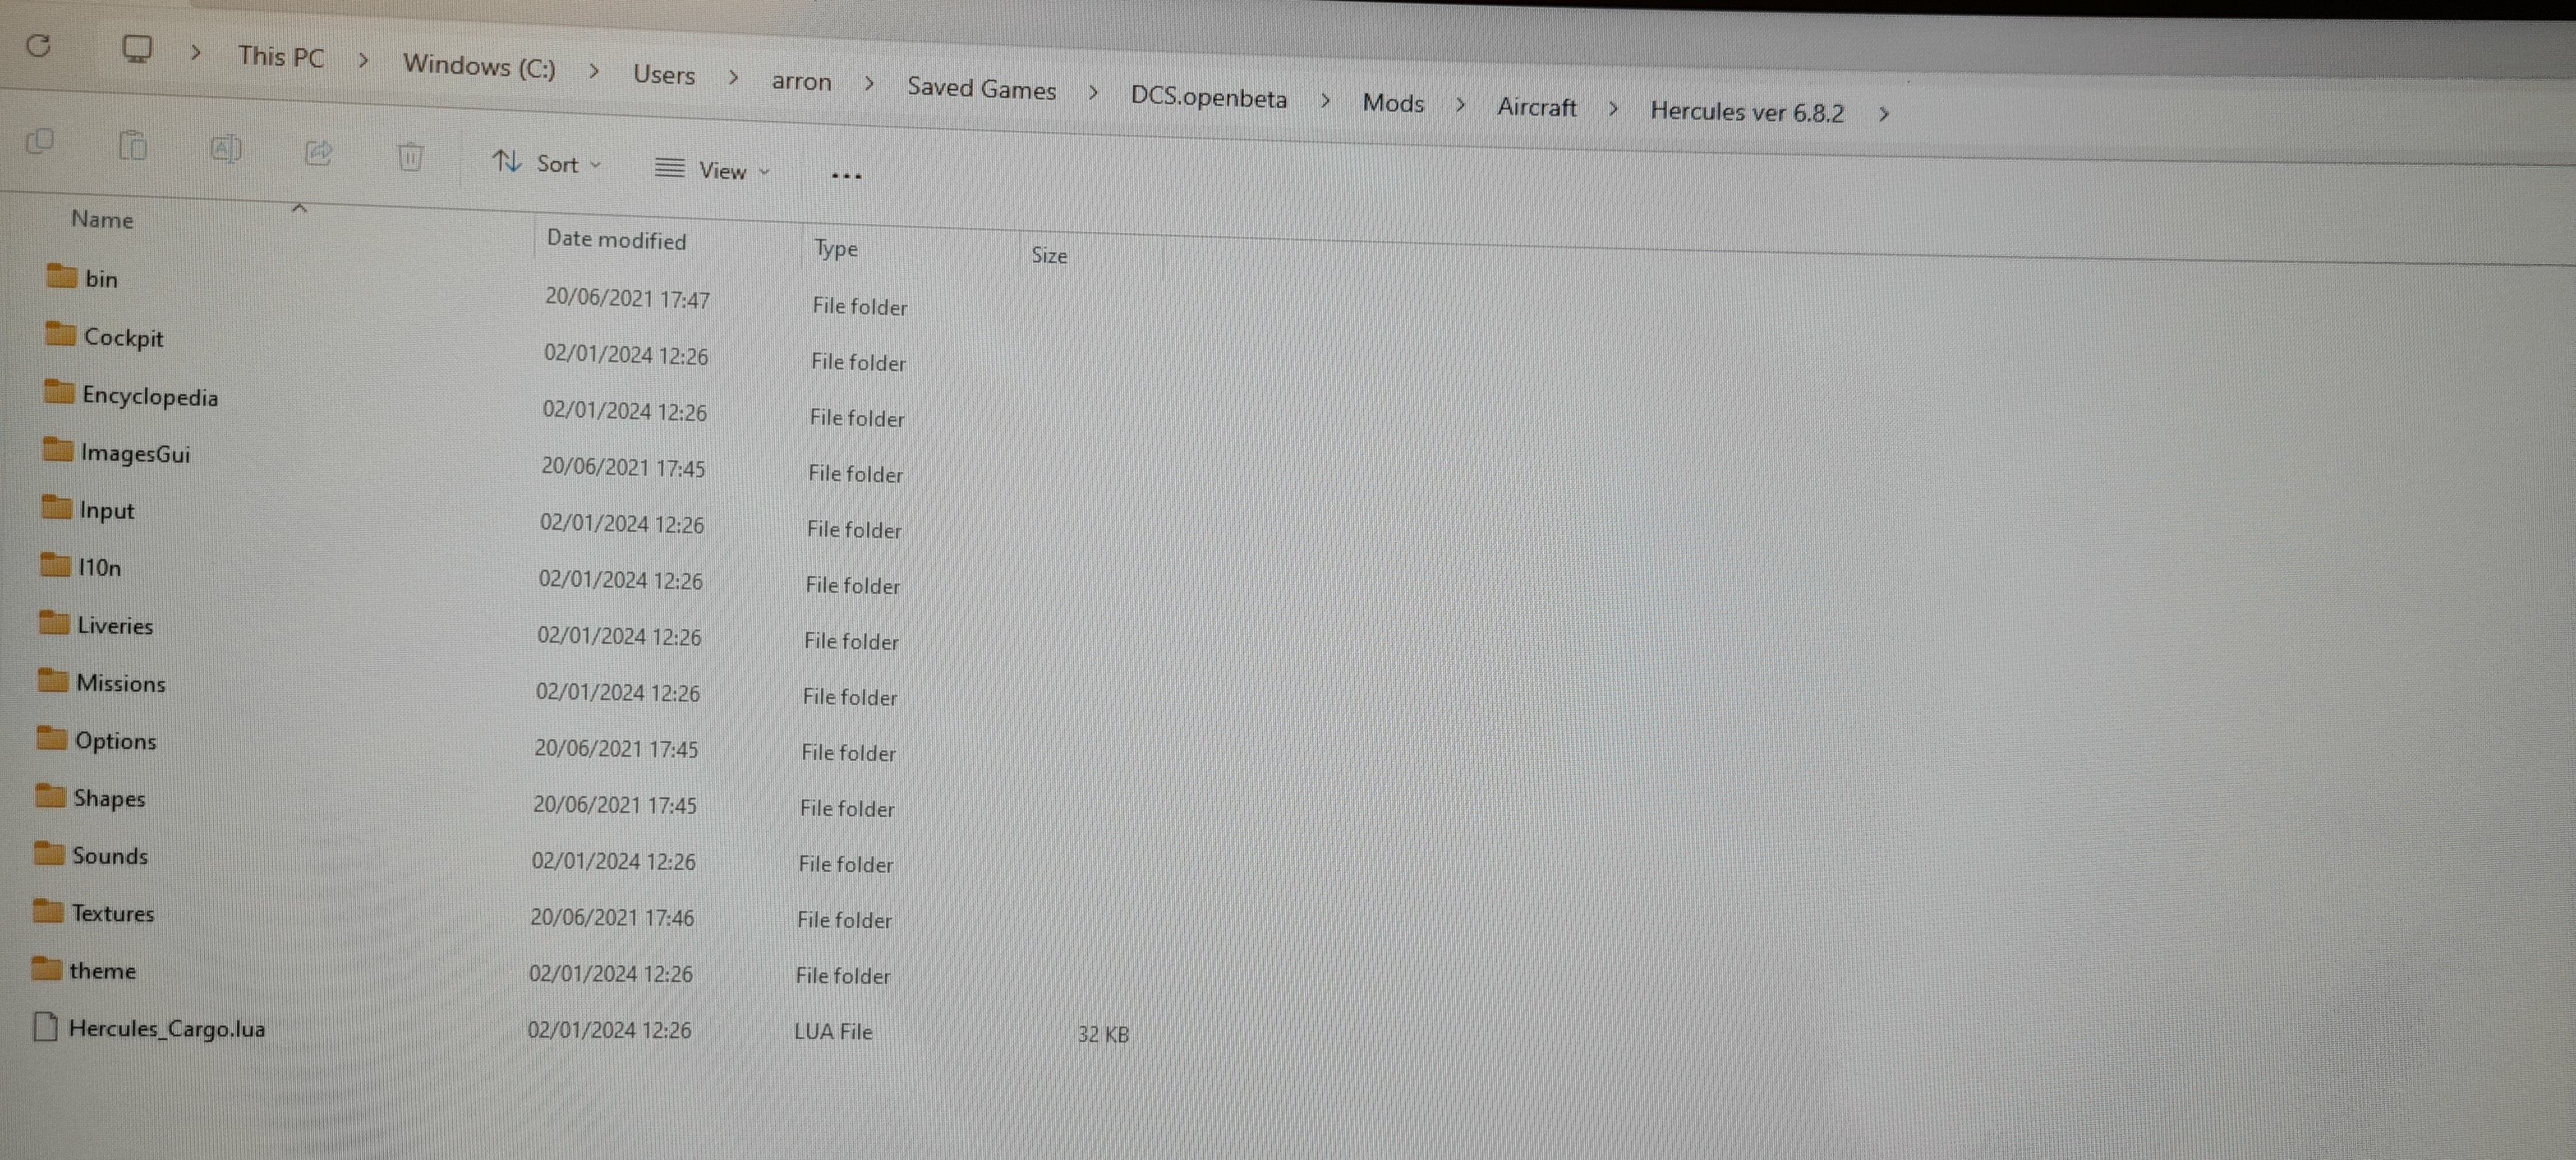This screenshot has height=1160, width=2576.
Task: Select the Shapes folder icon
Action: 50,795
